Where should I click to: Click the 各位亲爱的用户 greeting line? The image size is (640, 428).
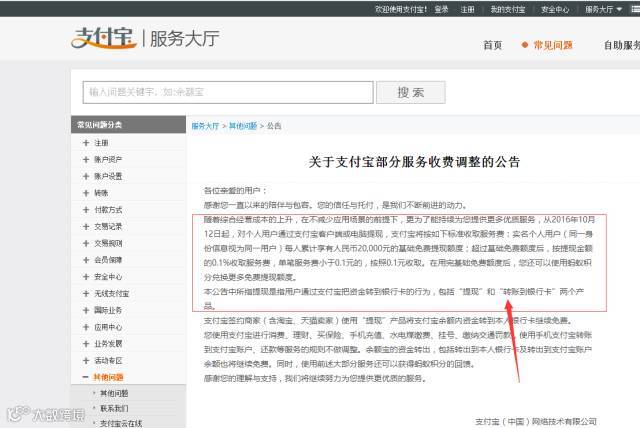point(235,191)
